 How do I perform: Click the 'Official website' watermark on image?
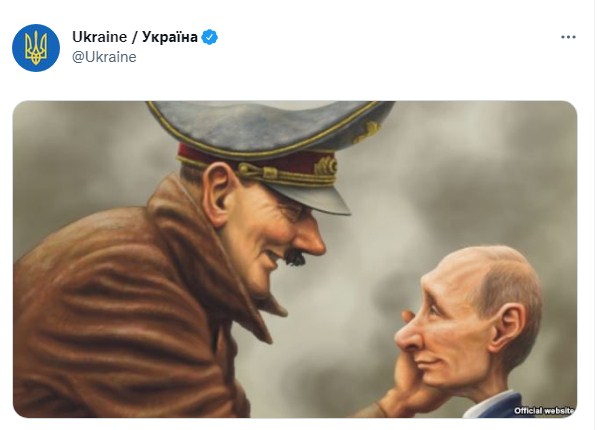click(x=544, y=411)
